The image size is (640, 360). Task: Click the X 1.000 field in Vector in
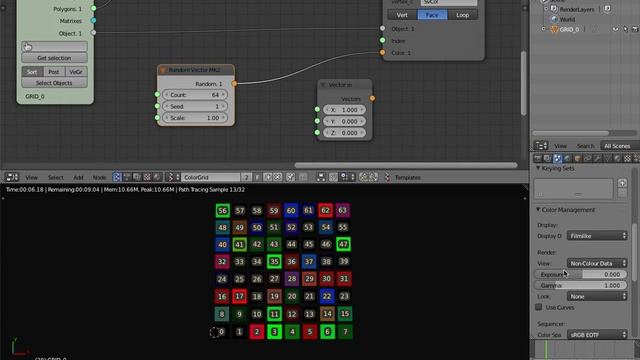(x=344, y=110)
